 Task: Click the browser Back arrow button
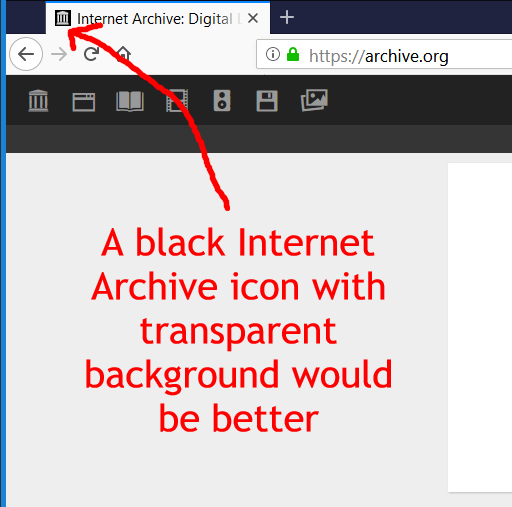(26, 54)
